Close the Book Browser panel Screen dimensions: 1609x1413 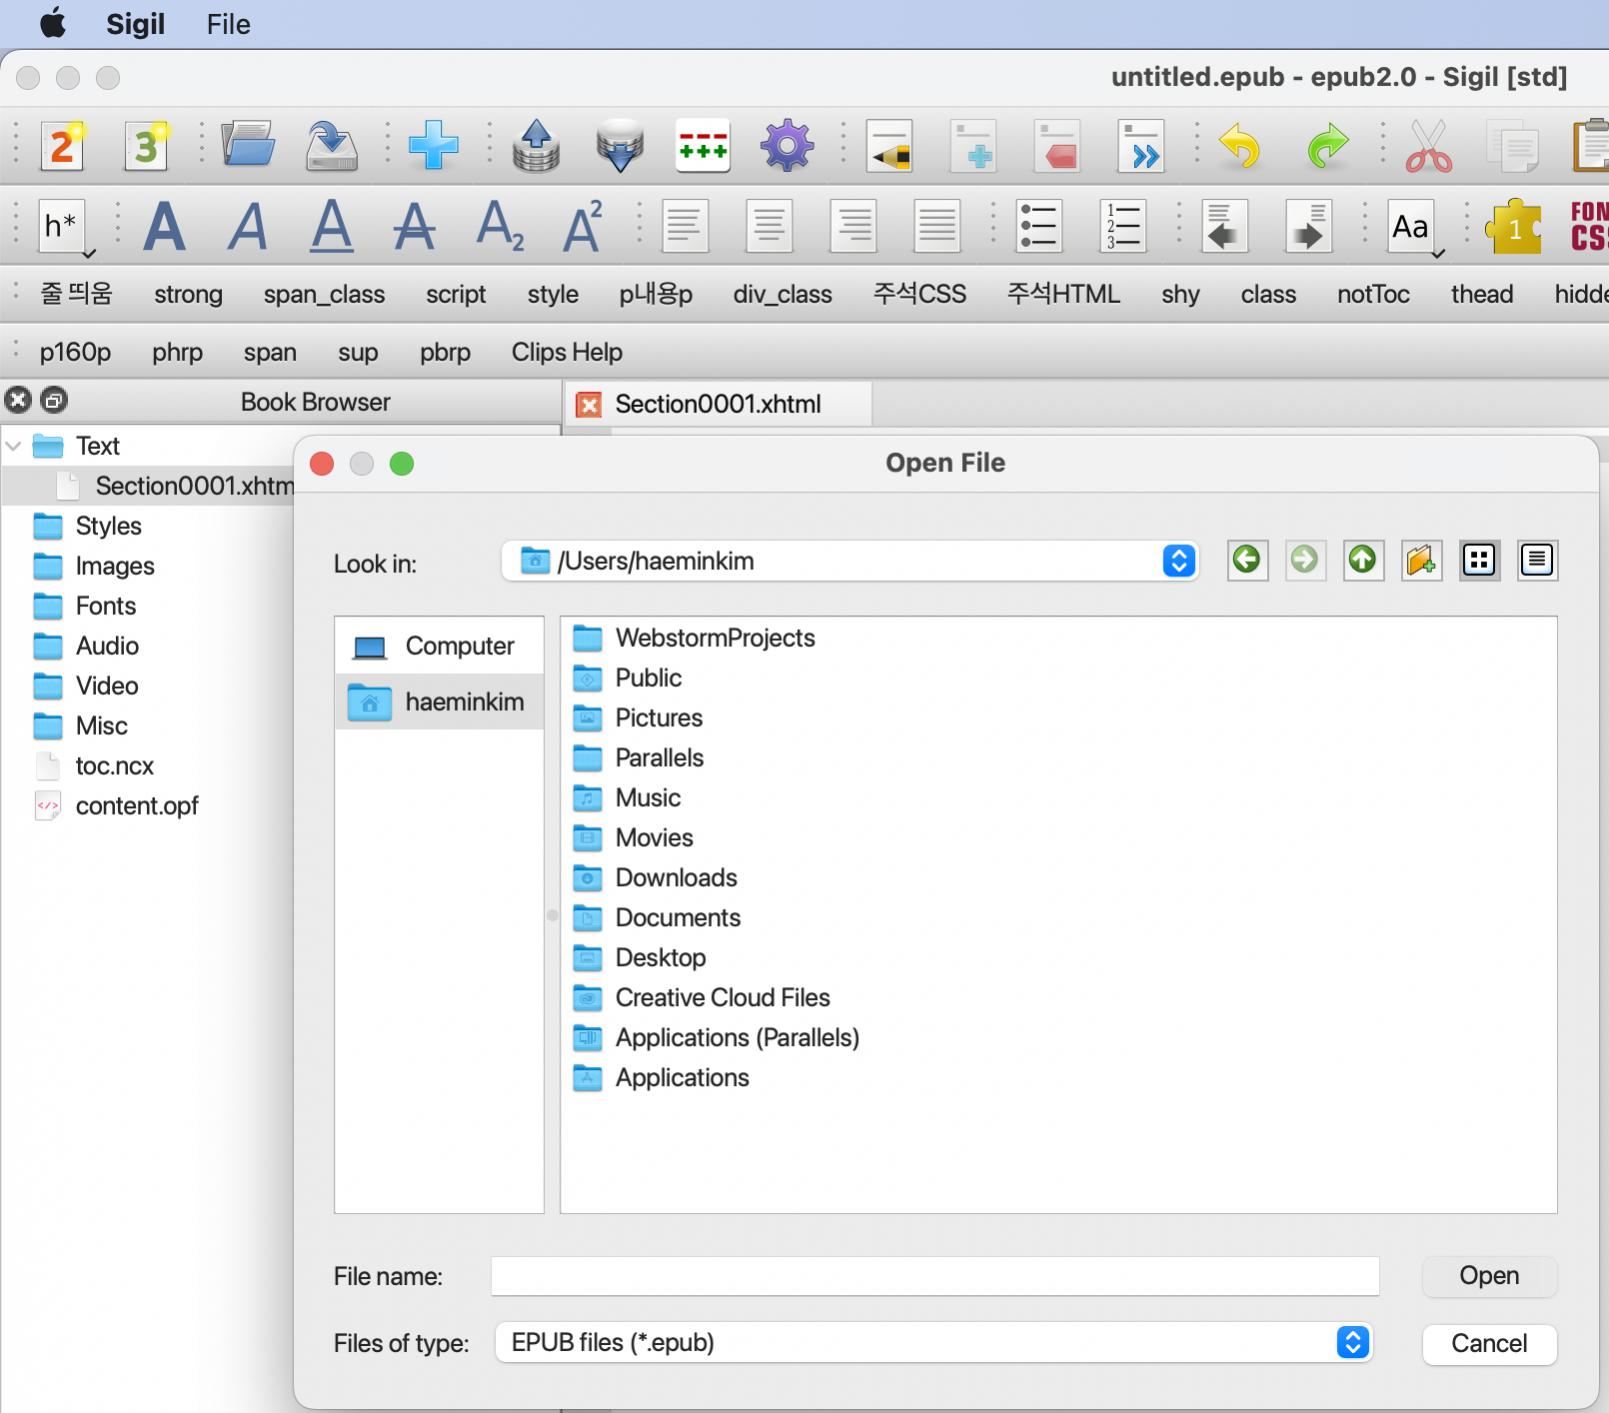click(18, 401)
